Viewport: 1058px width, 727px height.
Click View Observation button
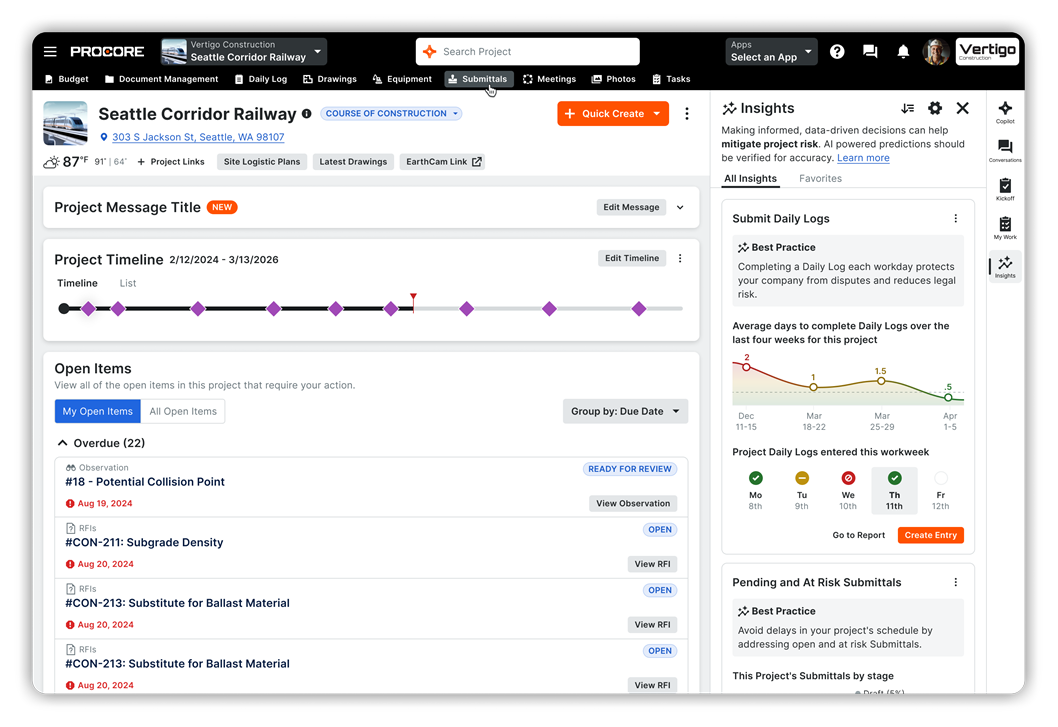pos(633,504)
